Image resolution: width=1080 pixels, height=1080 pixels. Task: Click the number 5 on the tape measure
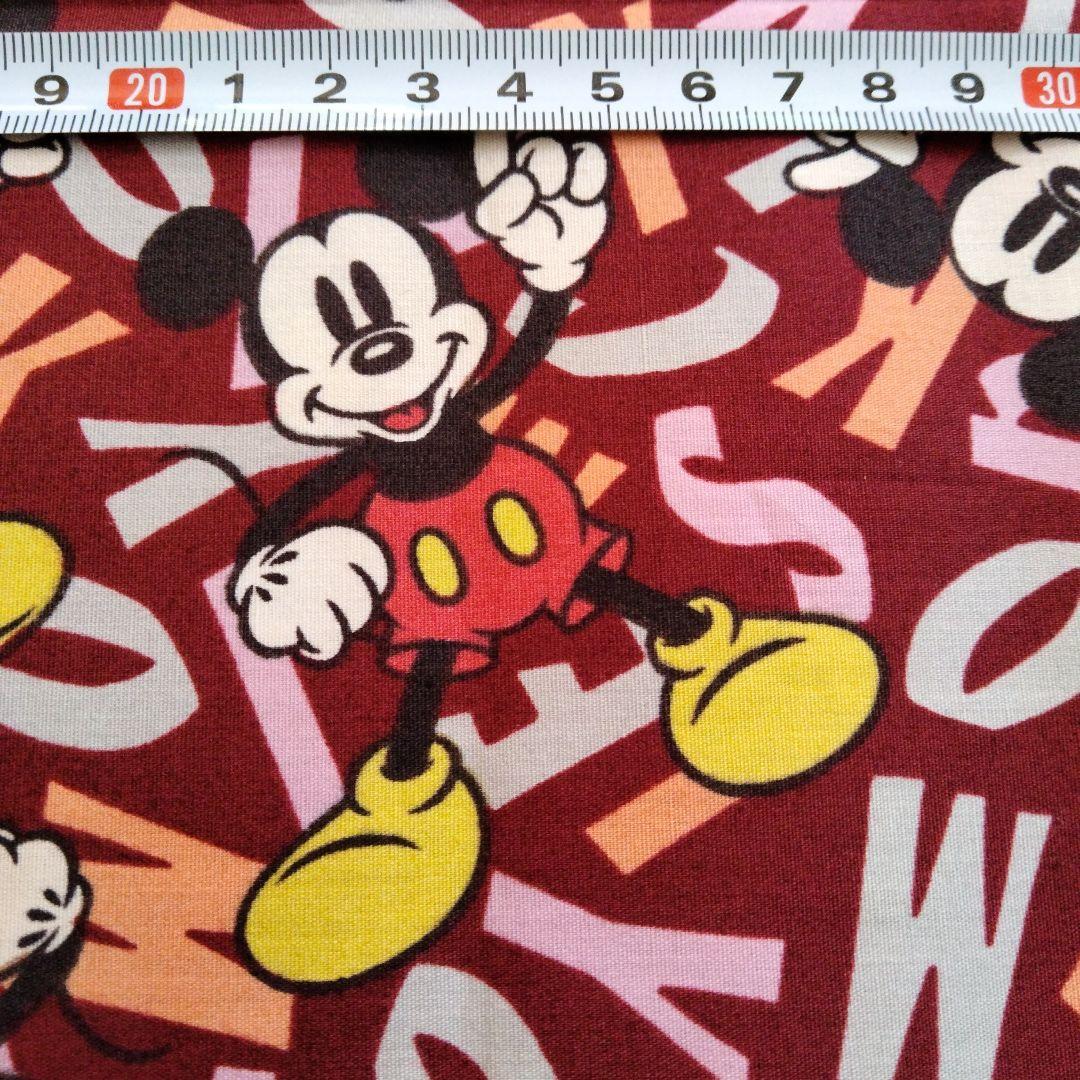point(607,87)
